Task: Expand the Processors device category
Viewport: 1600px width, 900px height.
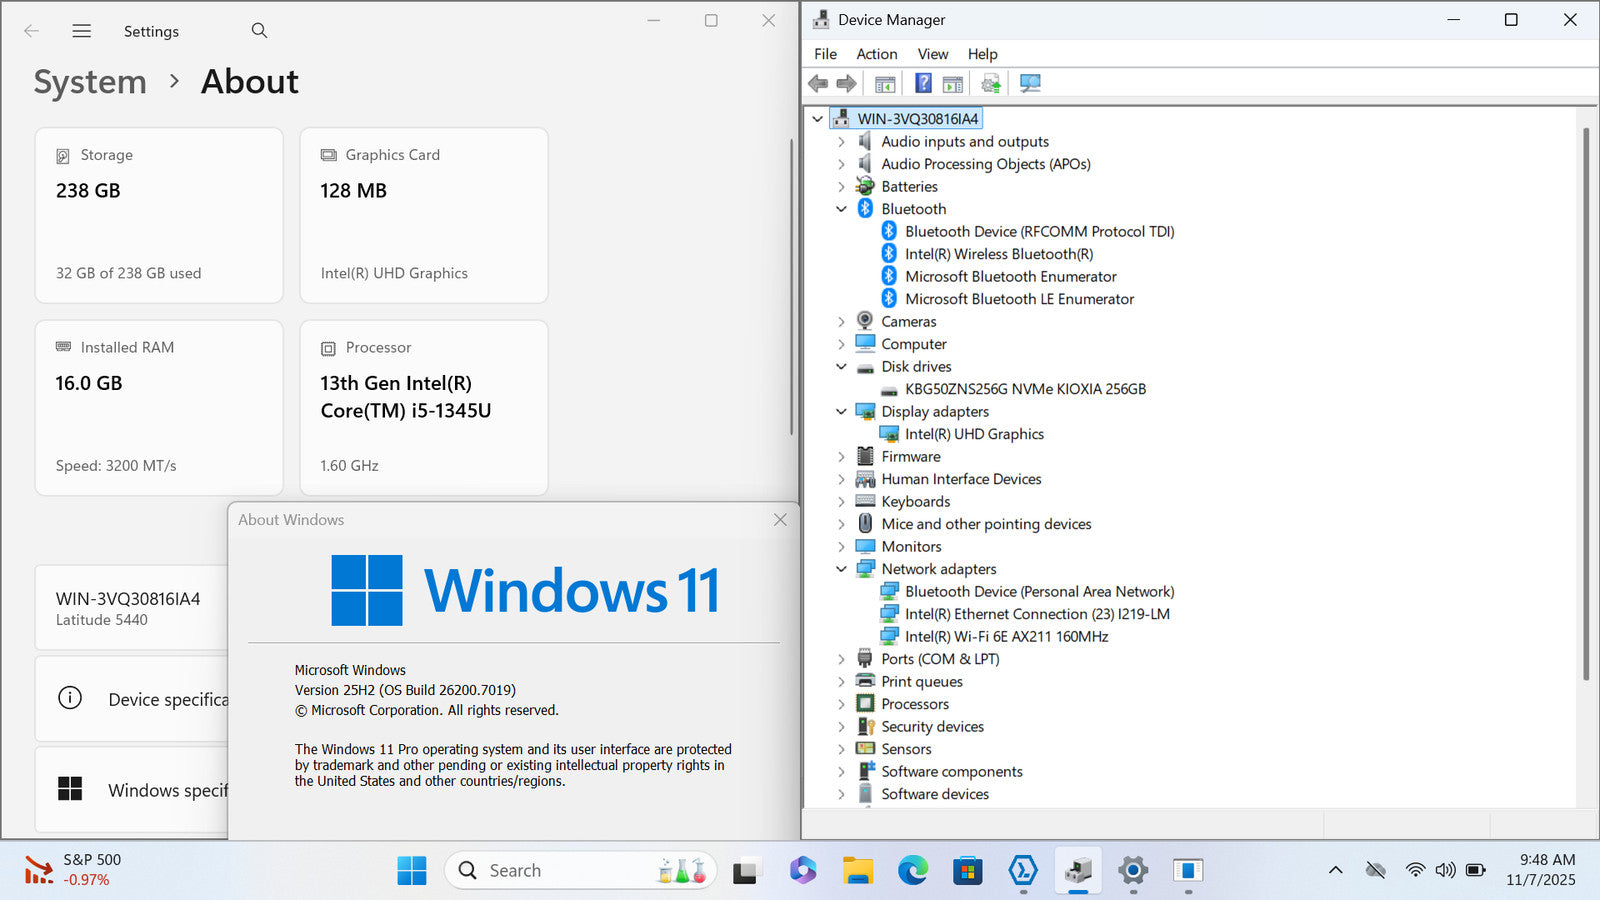Action: click(x=841, y=704)
